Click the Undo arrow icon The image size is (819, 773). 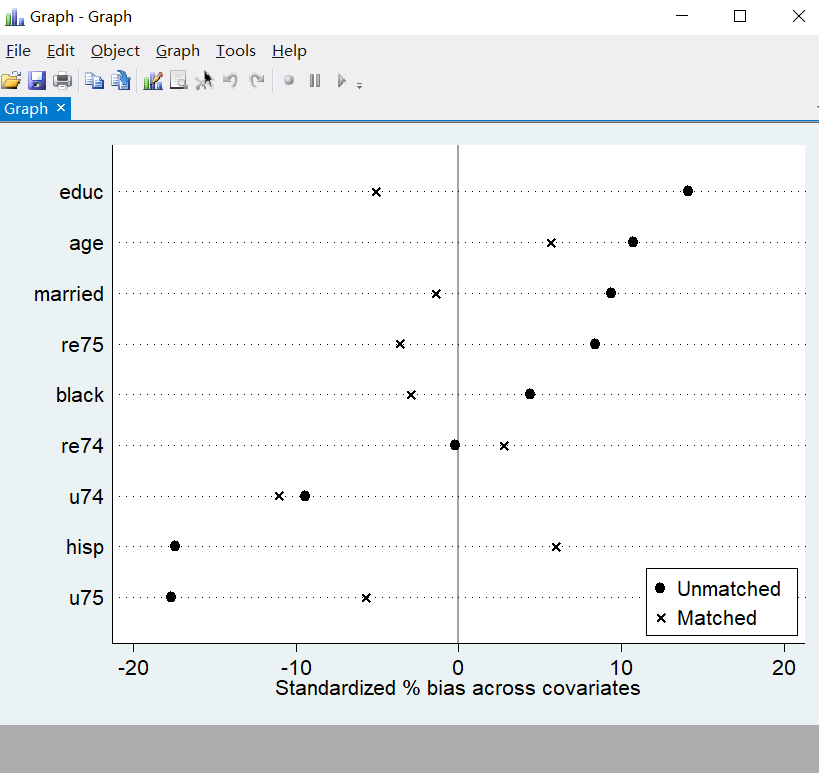tap(231, 81)
